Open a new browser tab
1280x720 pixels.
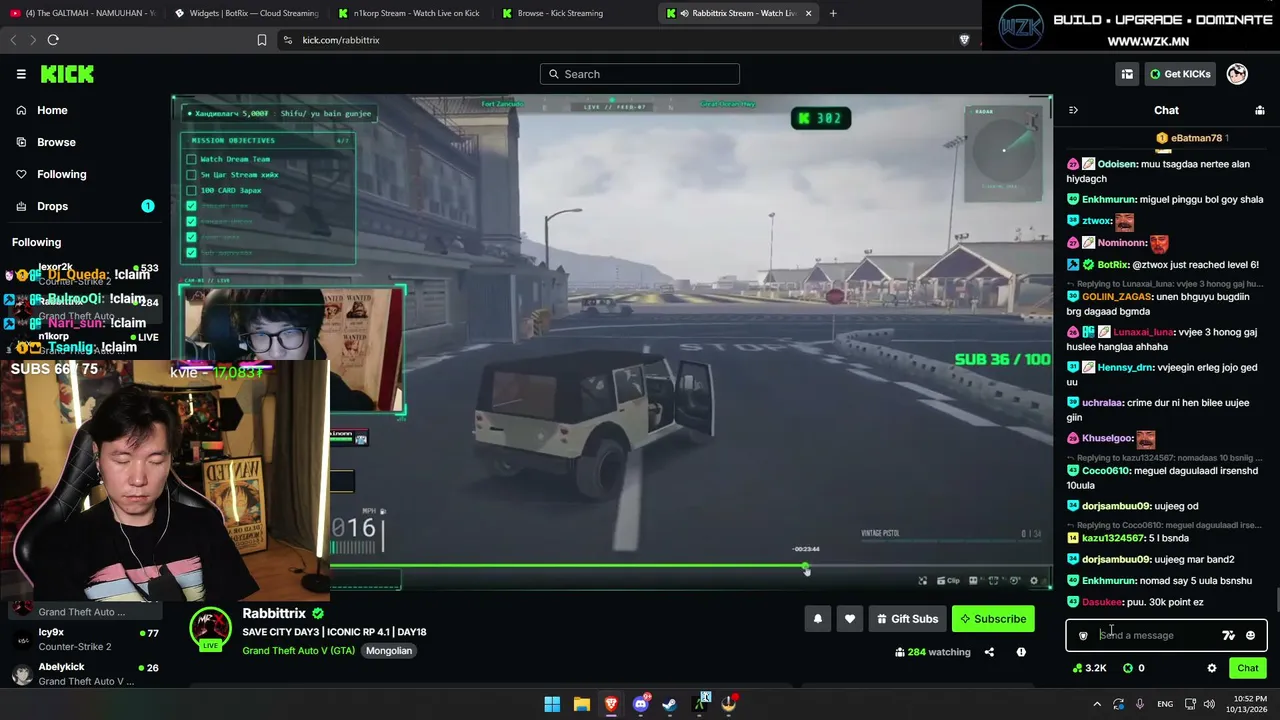(x=833, y=13)
